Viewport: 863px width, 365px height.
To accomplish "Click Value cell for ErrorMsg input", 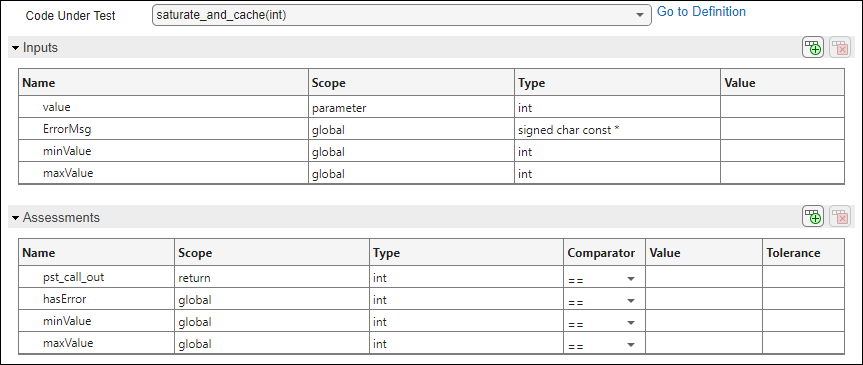I will [x=782, y=130].
